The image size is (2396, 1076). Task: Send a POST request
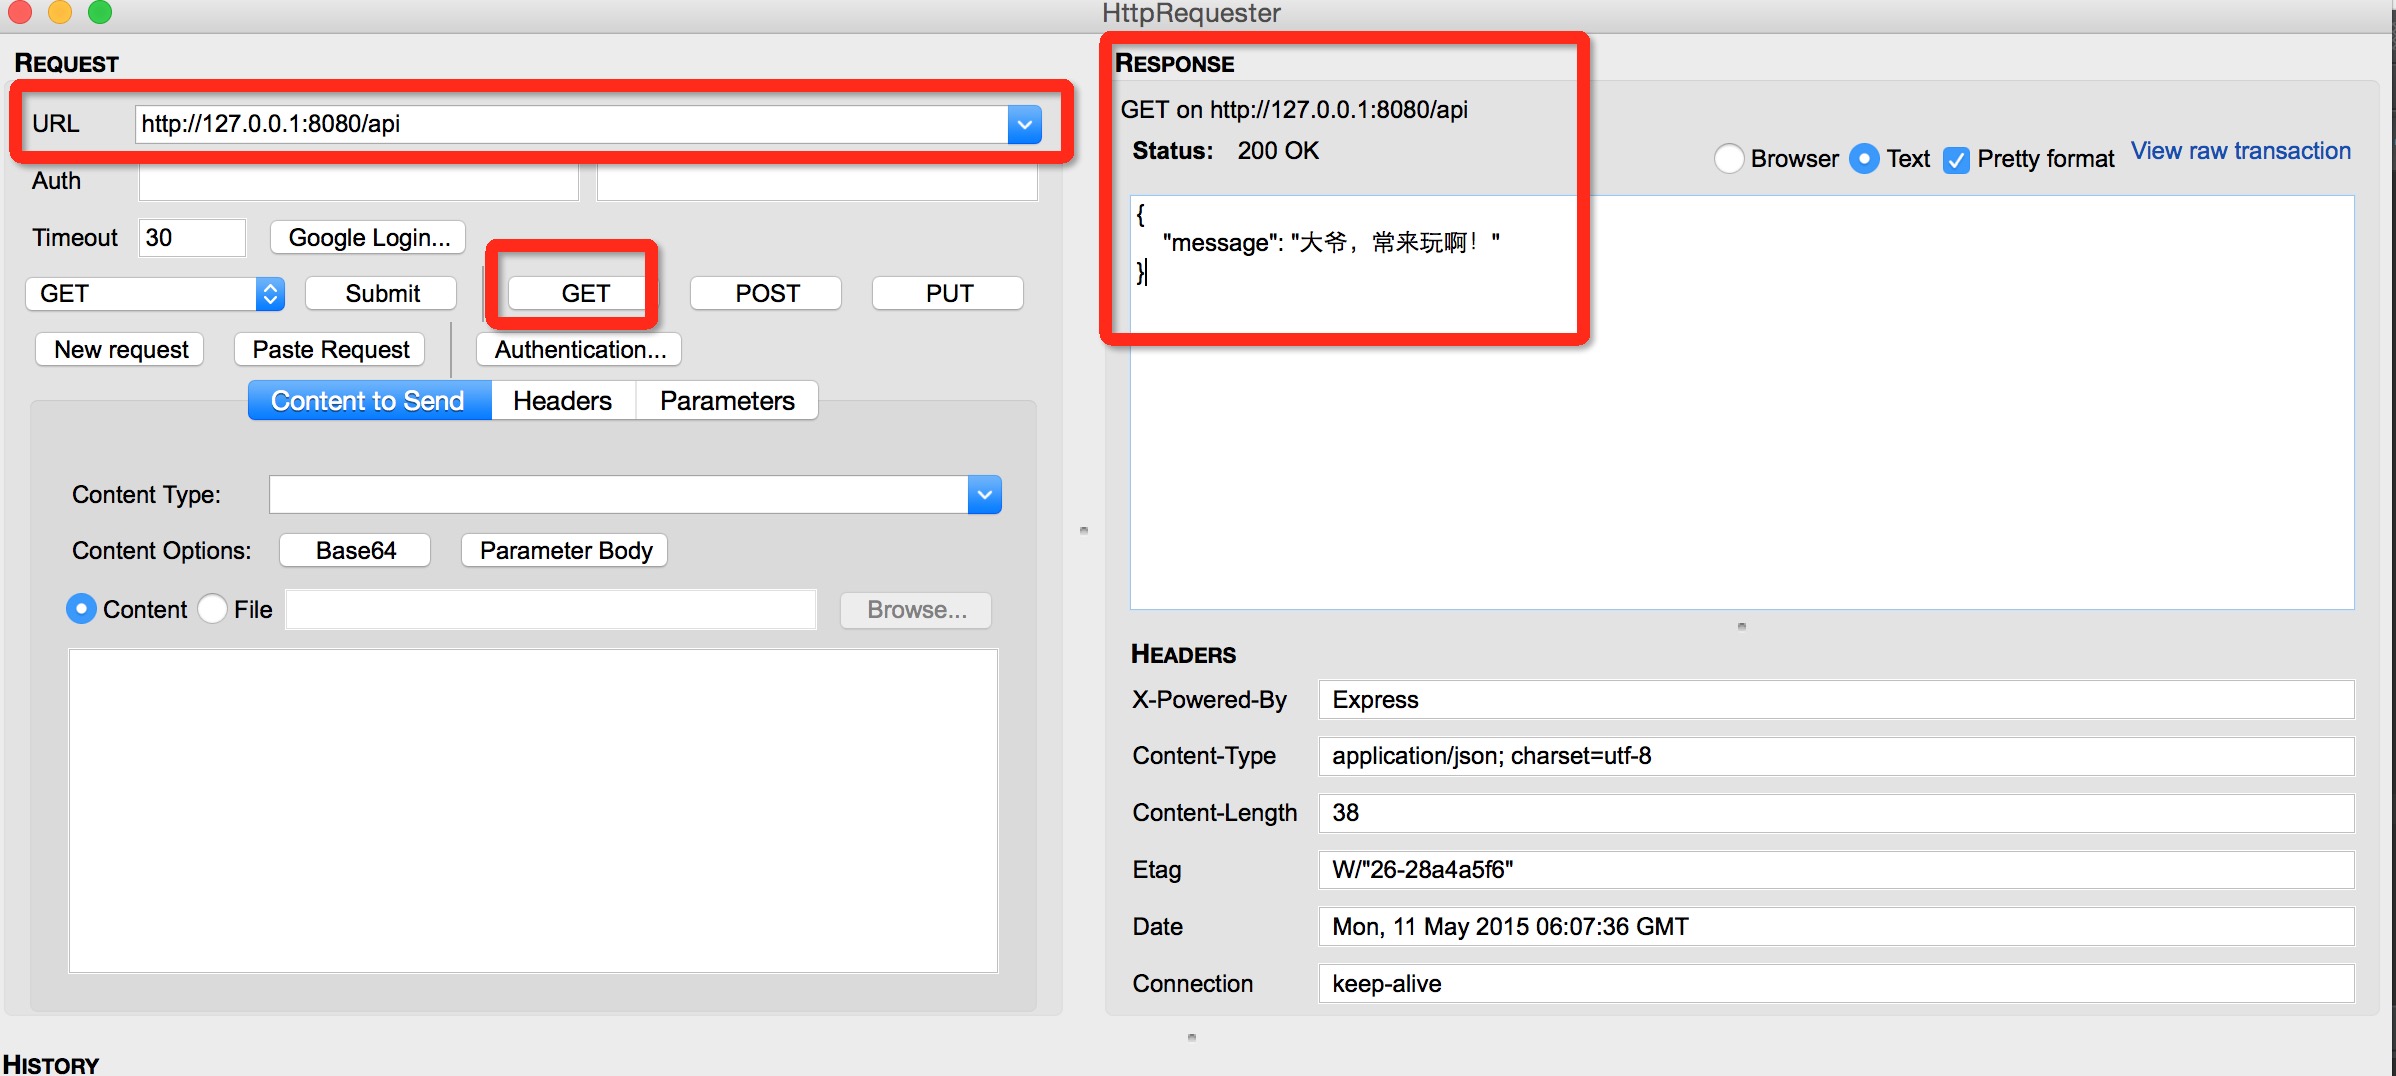(766, 294)
